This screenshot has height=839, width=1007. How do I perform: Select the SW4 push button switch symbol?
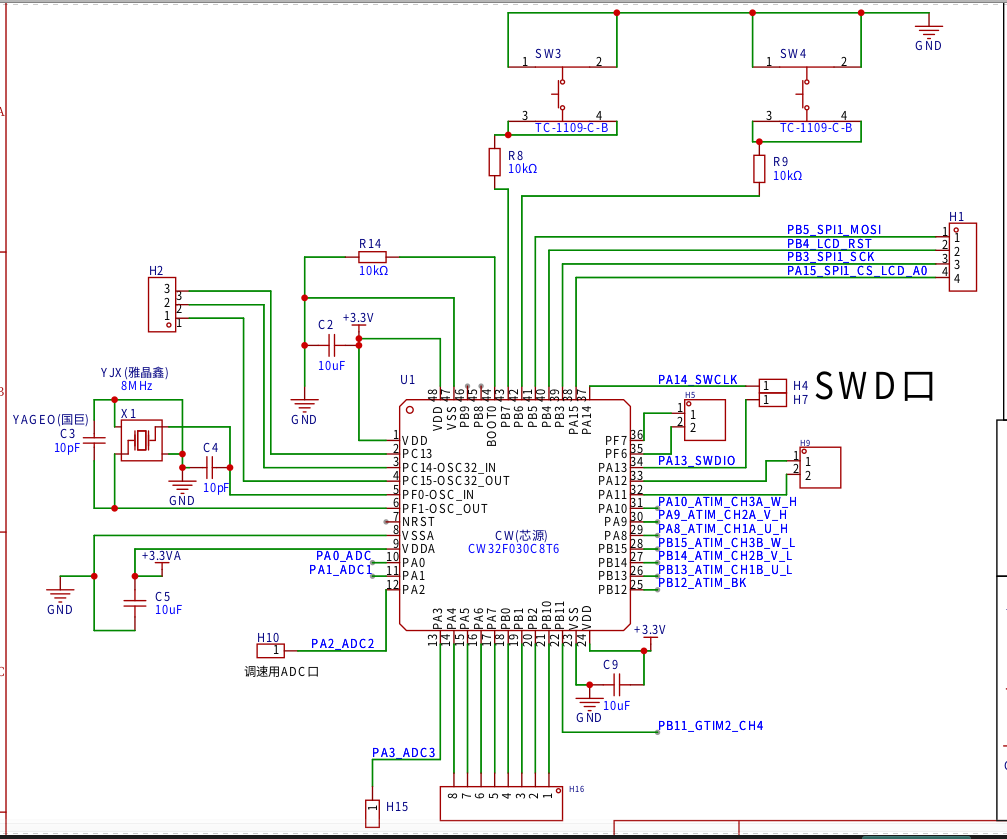click(x=807, y=95)
